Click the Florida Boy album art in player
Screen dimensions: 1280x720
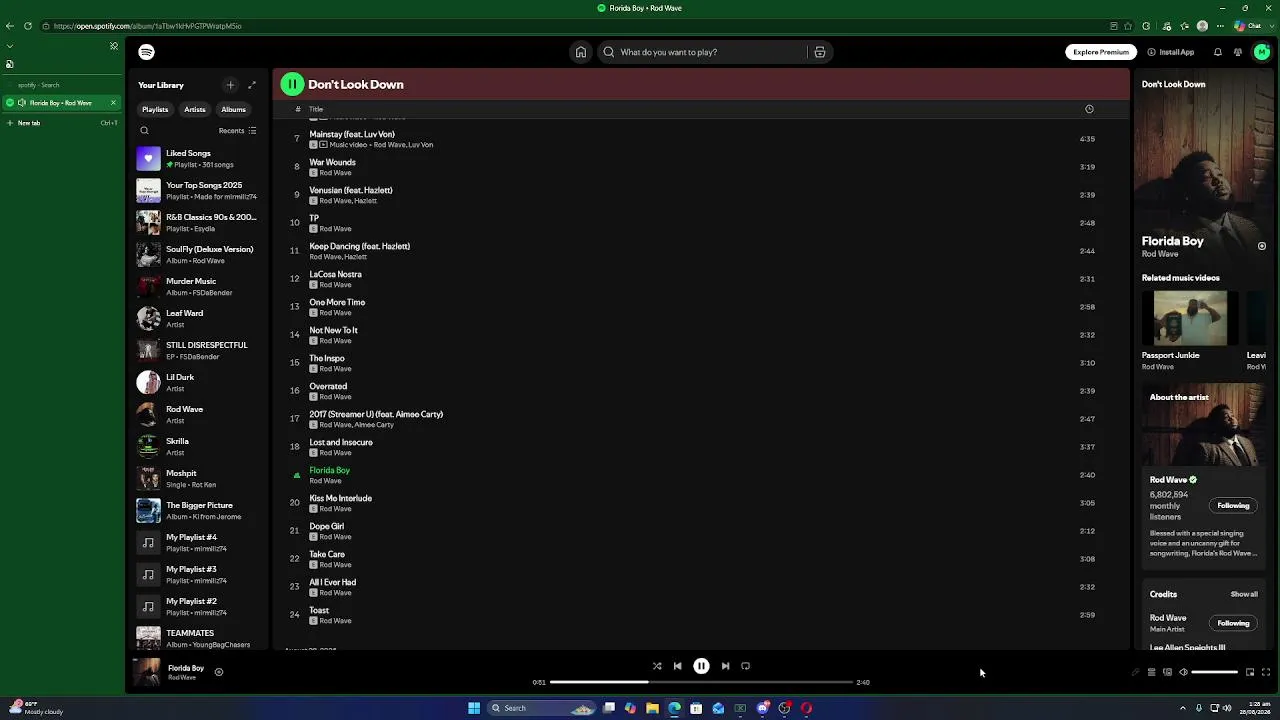click(147, 672)
